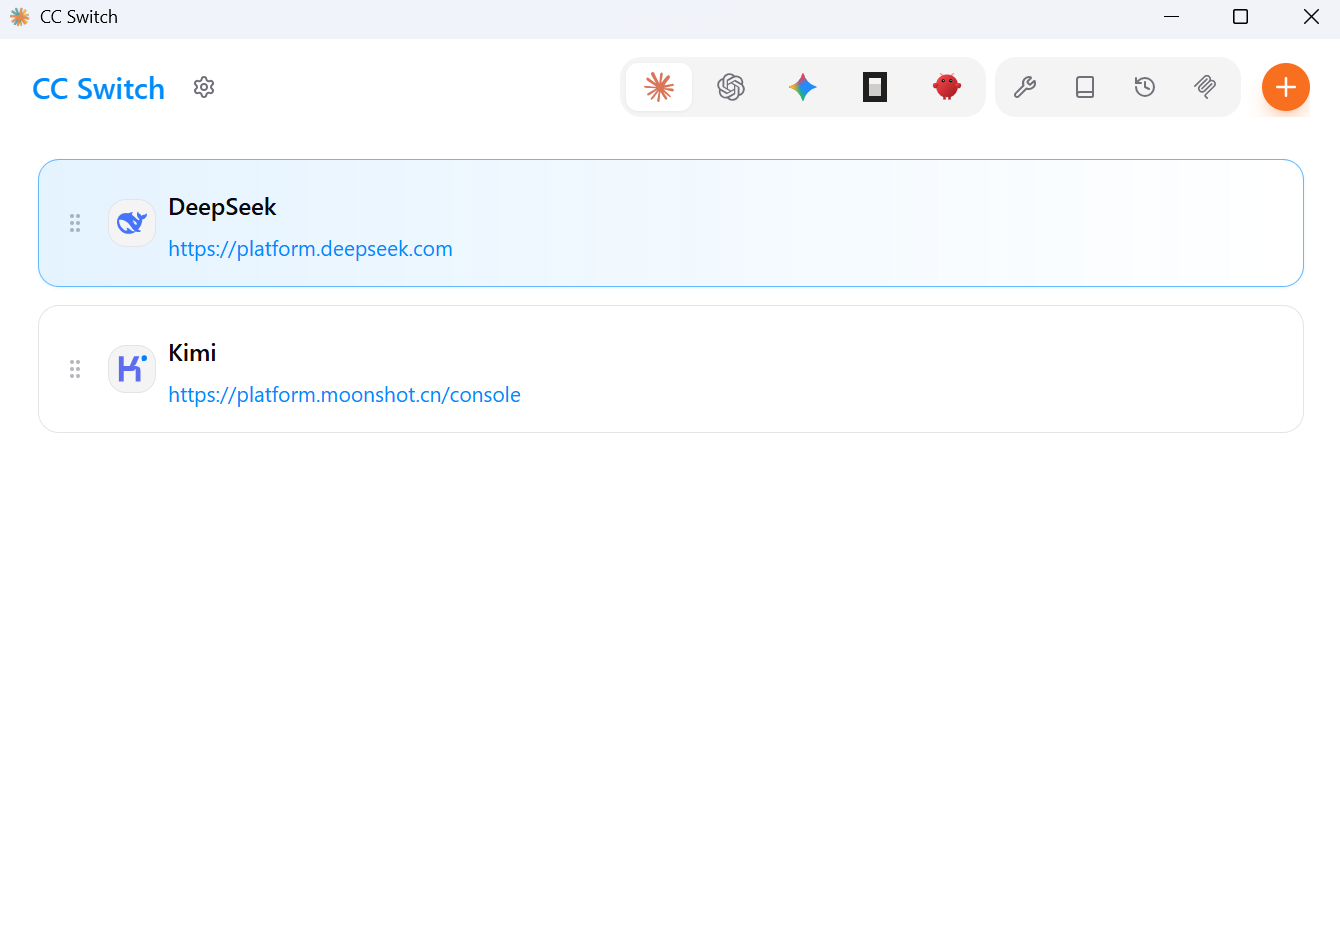Minimize the CC Switch window

(x=1172, y=17)
